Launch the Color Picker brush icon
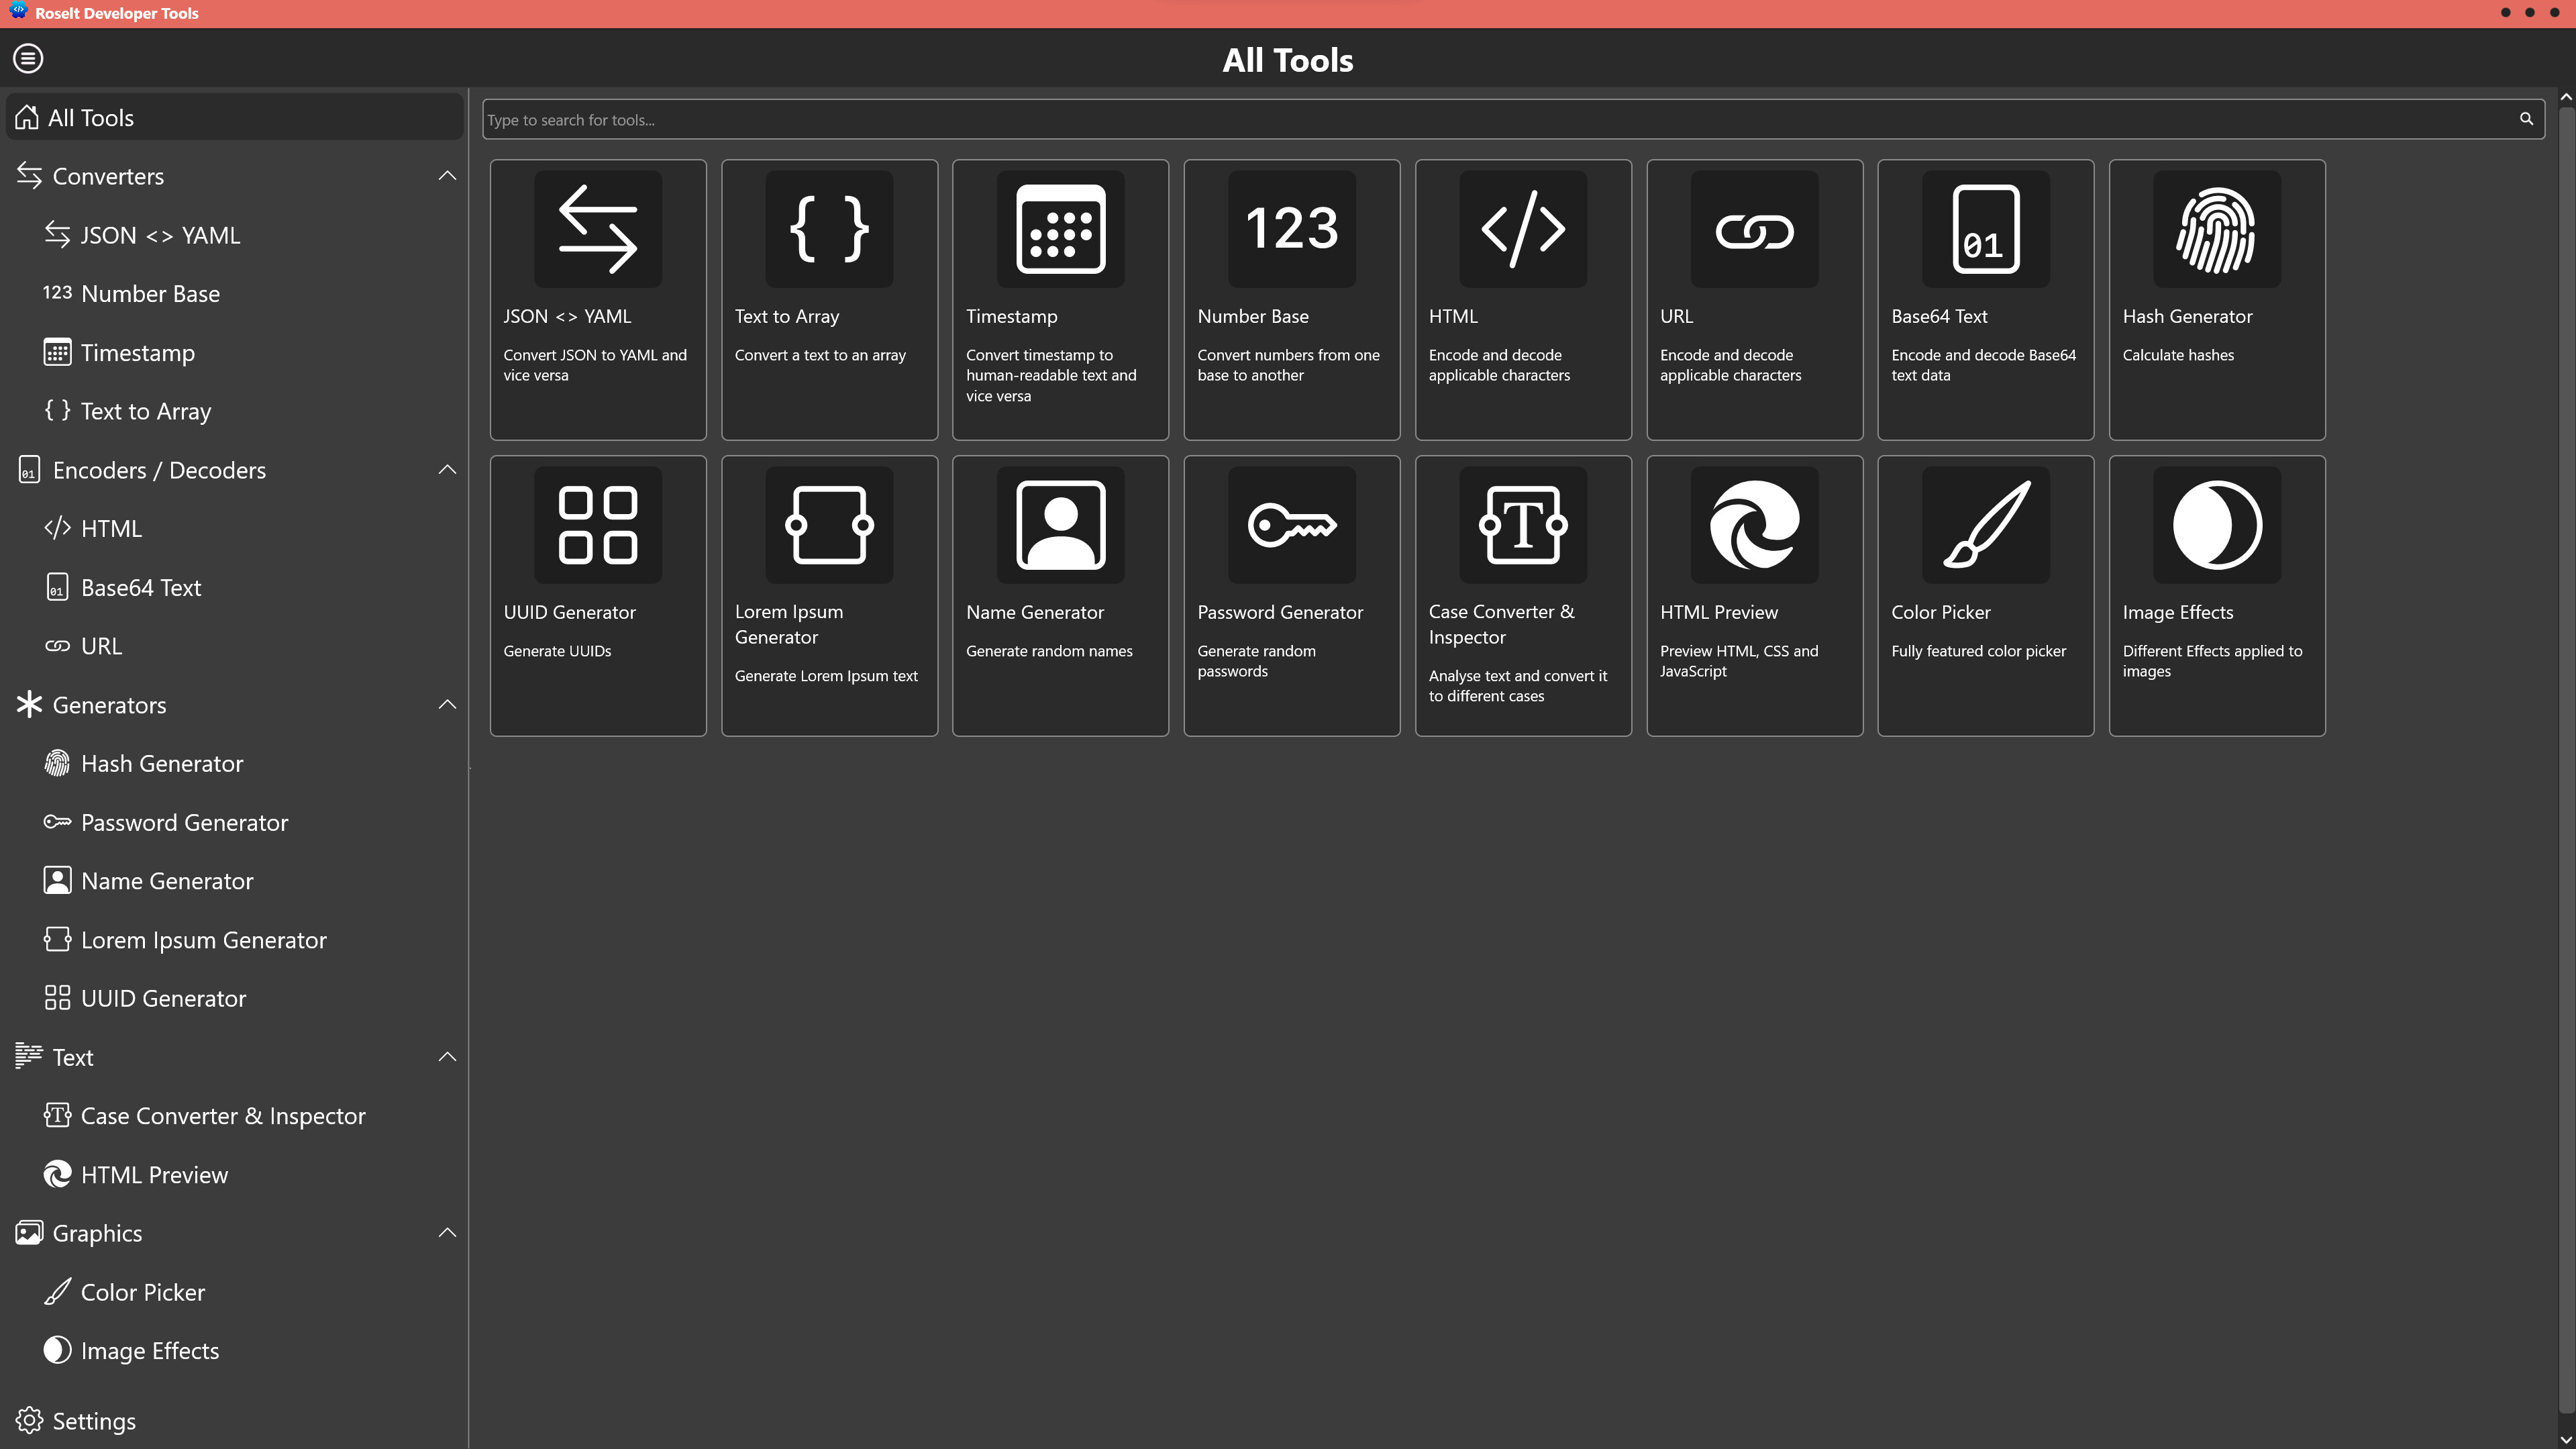This screenshot has height=1449, width=2576. point(1985,525)
